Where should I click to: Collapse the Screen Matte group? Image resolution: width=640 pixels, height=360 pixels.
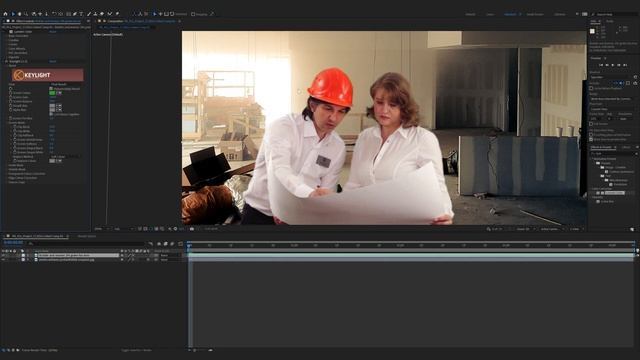click(7, 122)
